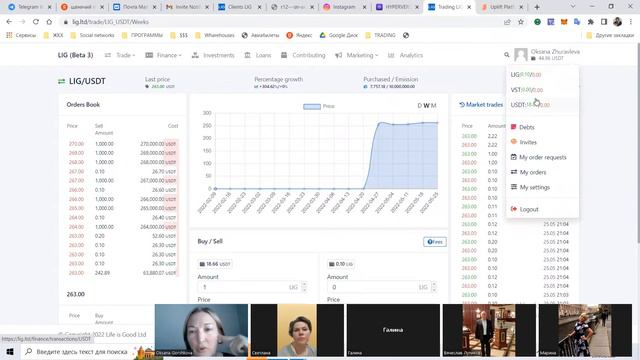Open the Google Диск bookmark
This screenshot has height=360, width=640.
click(339, 36)
